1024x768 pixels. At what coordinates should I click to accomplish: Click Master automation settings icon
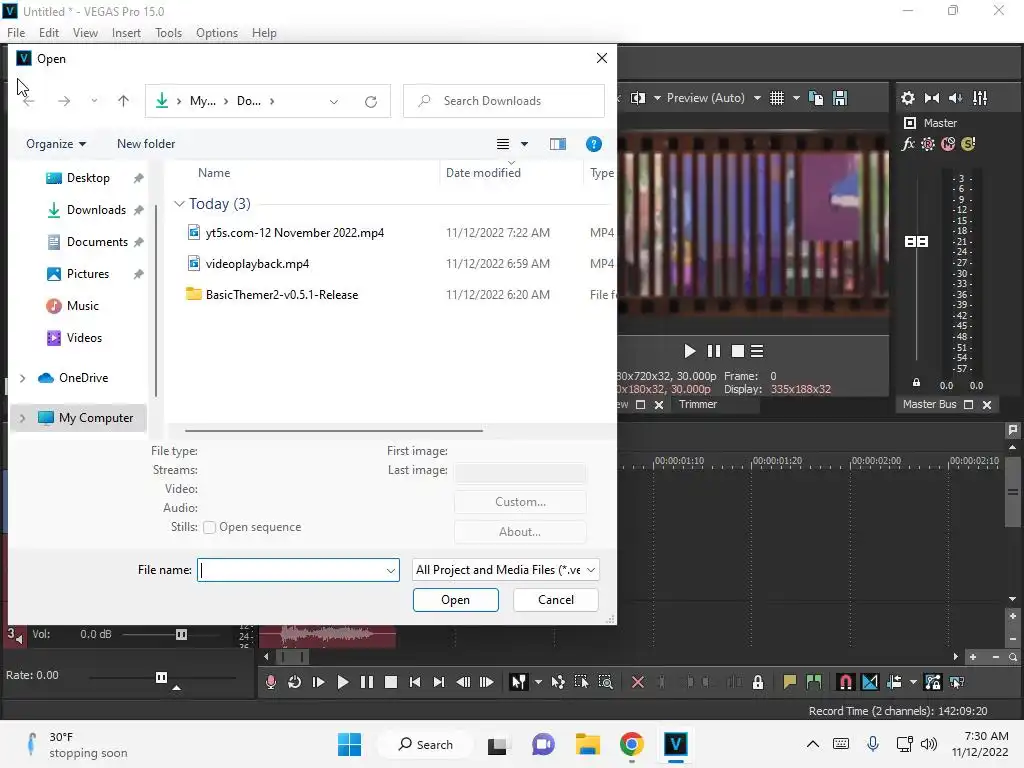pyautogui.click(x=928, y=144)
